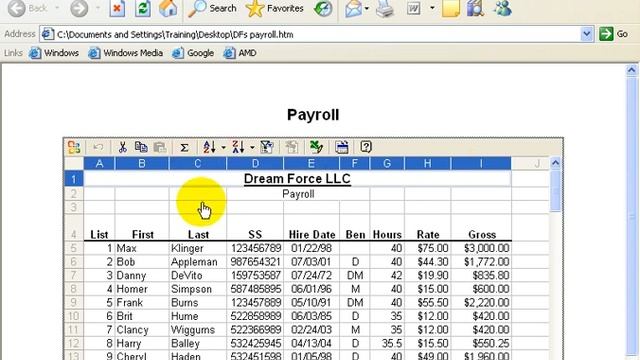Click the spreadsheet Help icon
This screenshot has width=640, height=360.
pyautogui.click(x=366, y=147)
